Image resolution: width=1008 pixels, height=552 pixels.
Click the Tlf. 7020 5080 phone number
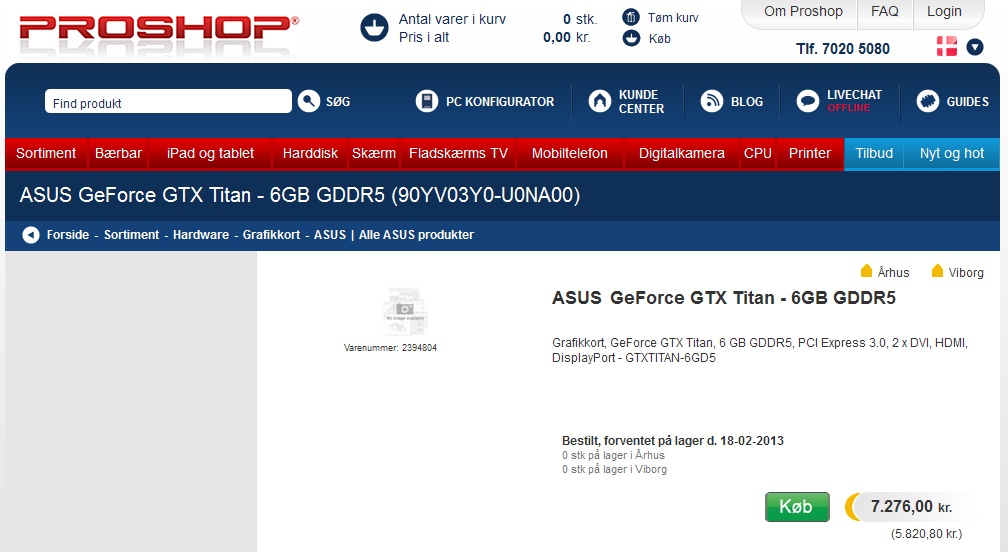tap(843, 49)
